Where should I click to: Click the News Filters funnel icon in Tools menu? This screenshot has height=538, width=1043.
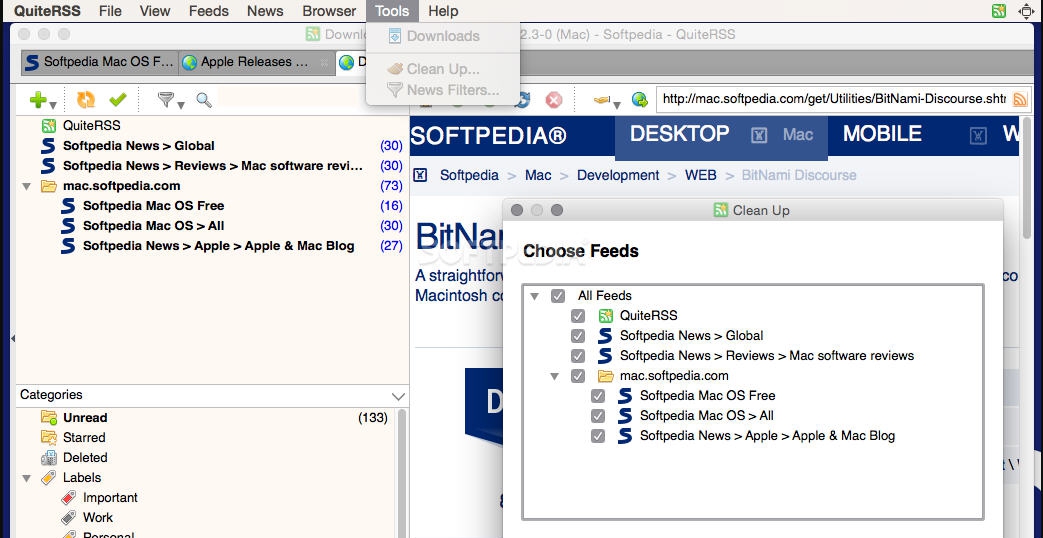coord(395,90)
